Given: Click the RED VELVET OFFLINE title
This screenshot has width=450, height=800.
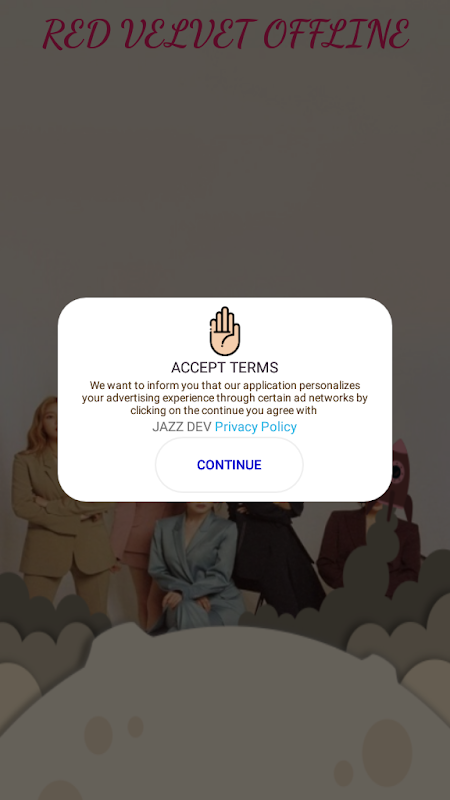Looking at the screenshot, I should point(225,34).
